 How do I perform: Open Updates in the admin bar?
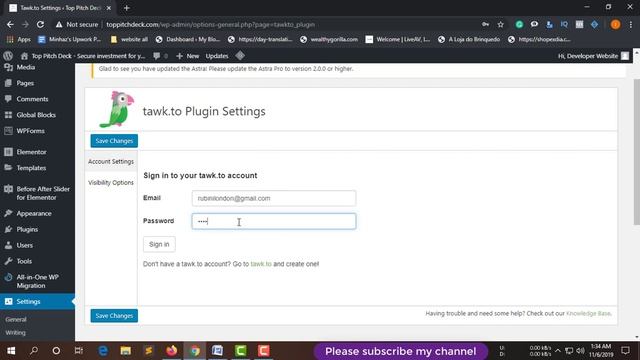[217, 56]
